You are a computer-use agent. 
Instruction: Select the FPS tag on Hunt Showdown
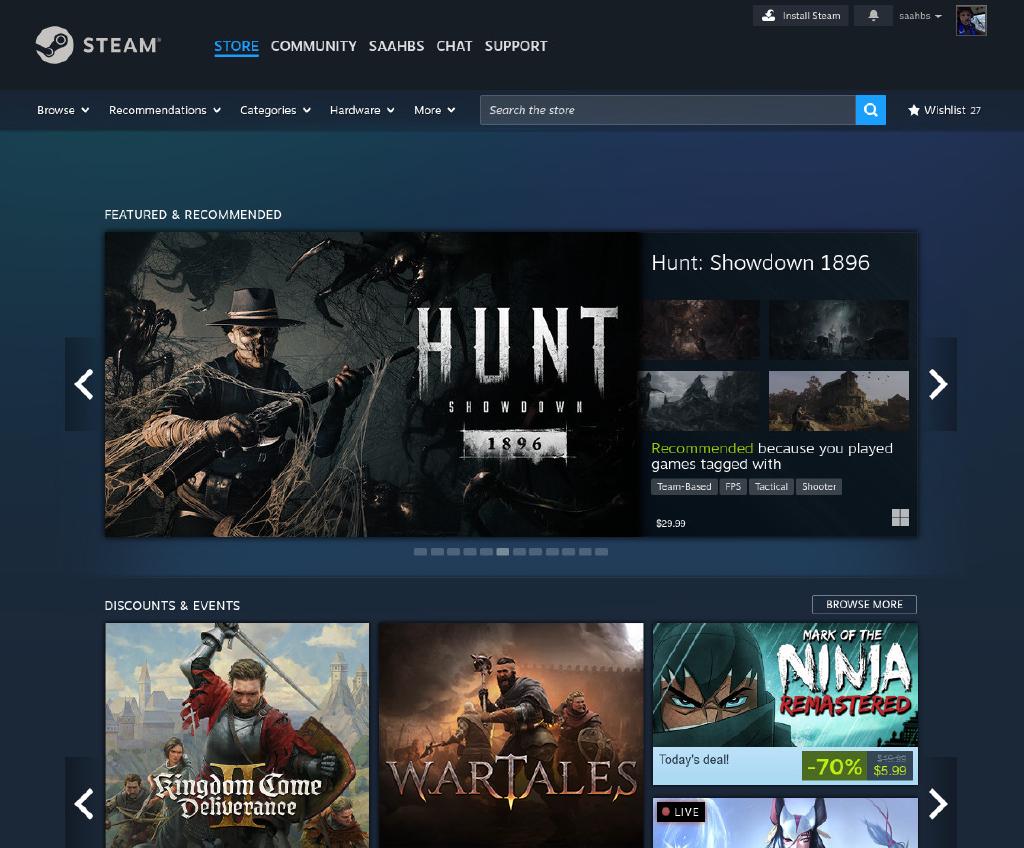[733, 487]
